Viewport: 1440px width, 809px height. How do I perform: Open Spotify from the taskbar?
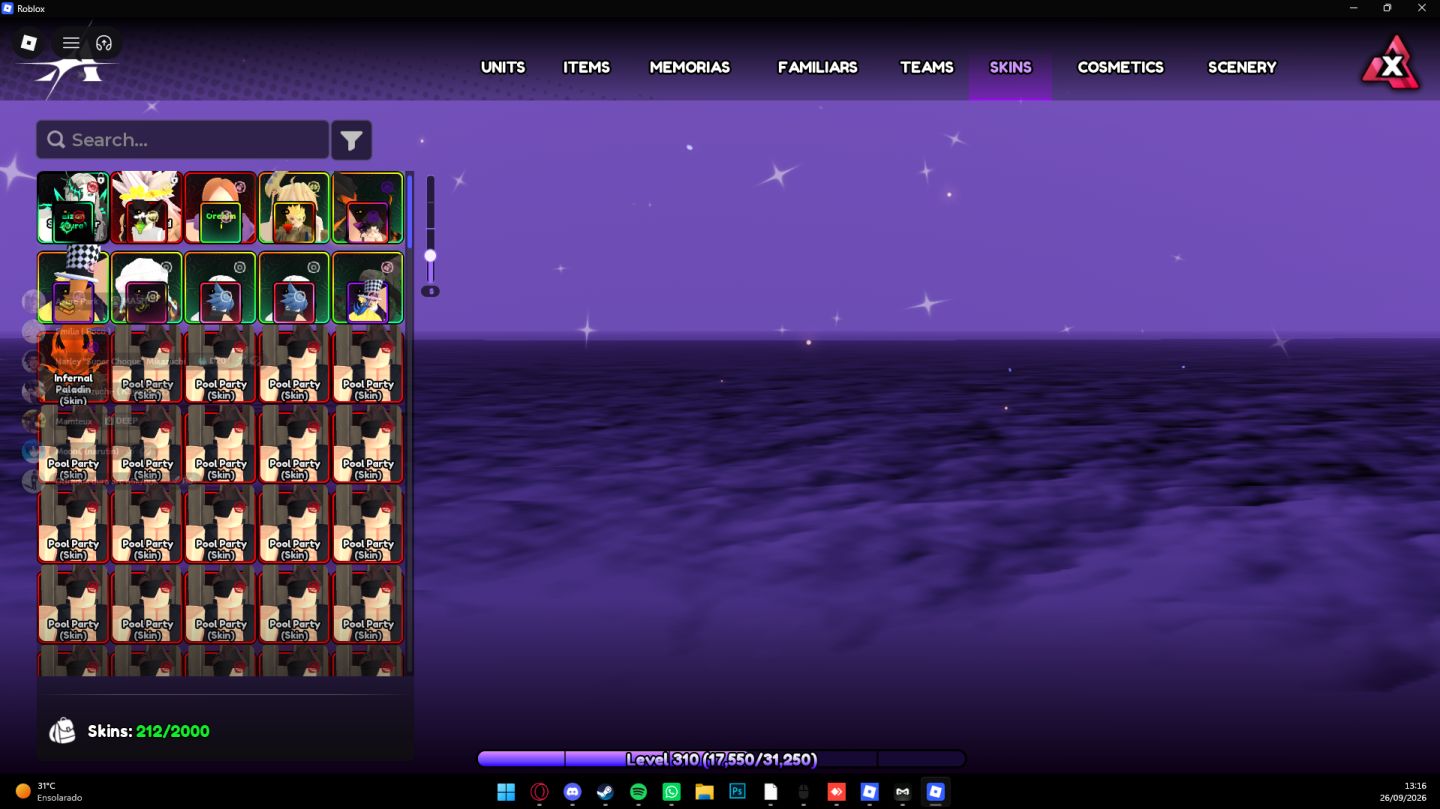point(638,792)
